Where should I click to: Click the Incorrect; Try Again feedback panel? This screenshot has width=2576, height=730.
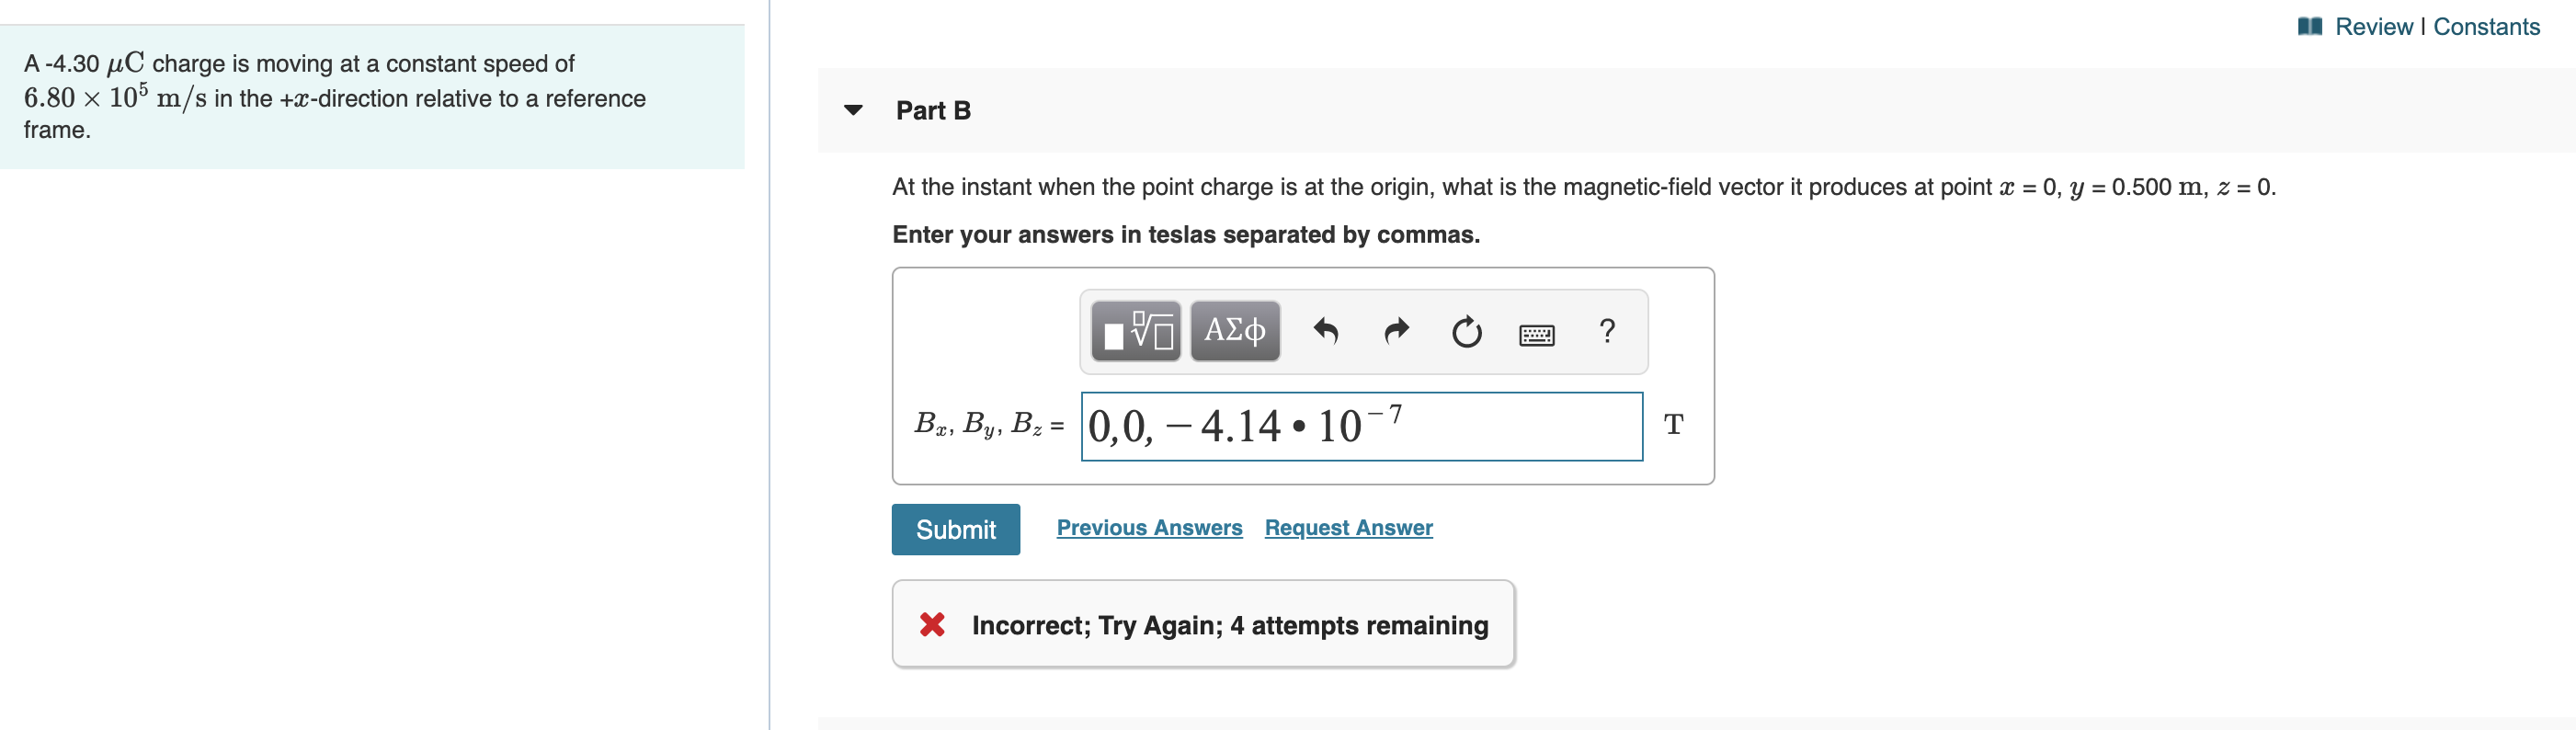point(1202,623)
